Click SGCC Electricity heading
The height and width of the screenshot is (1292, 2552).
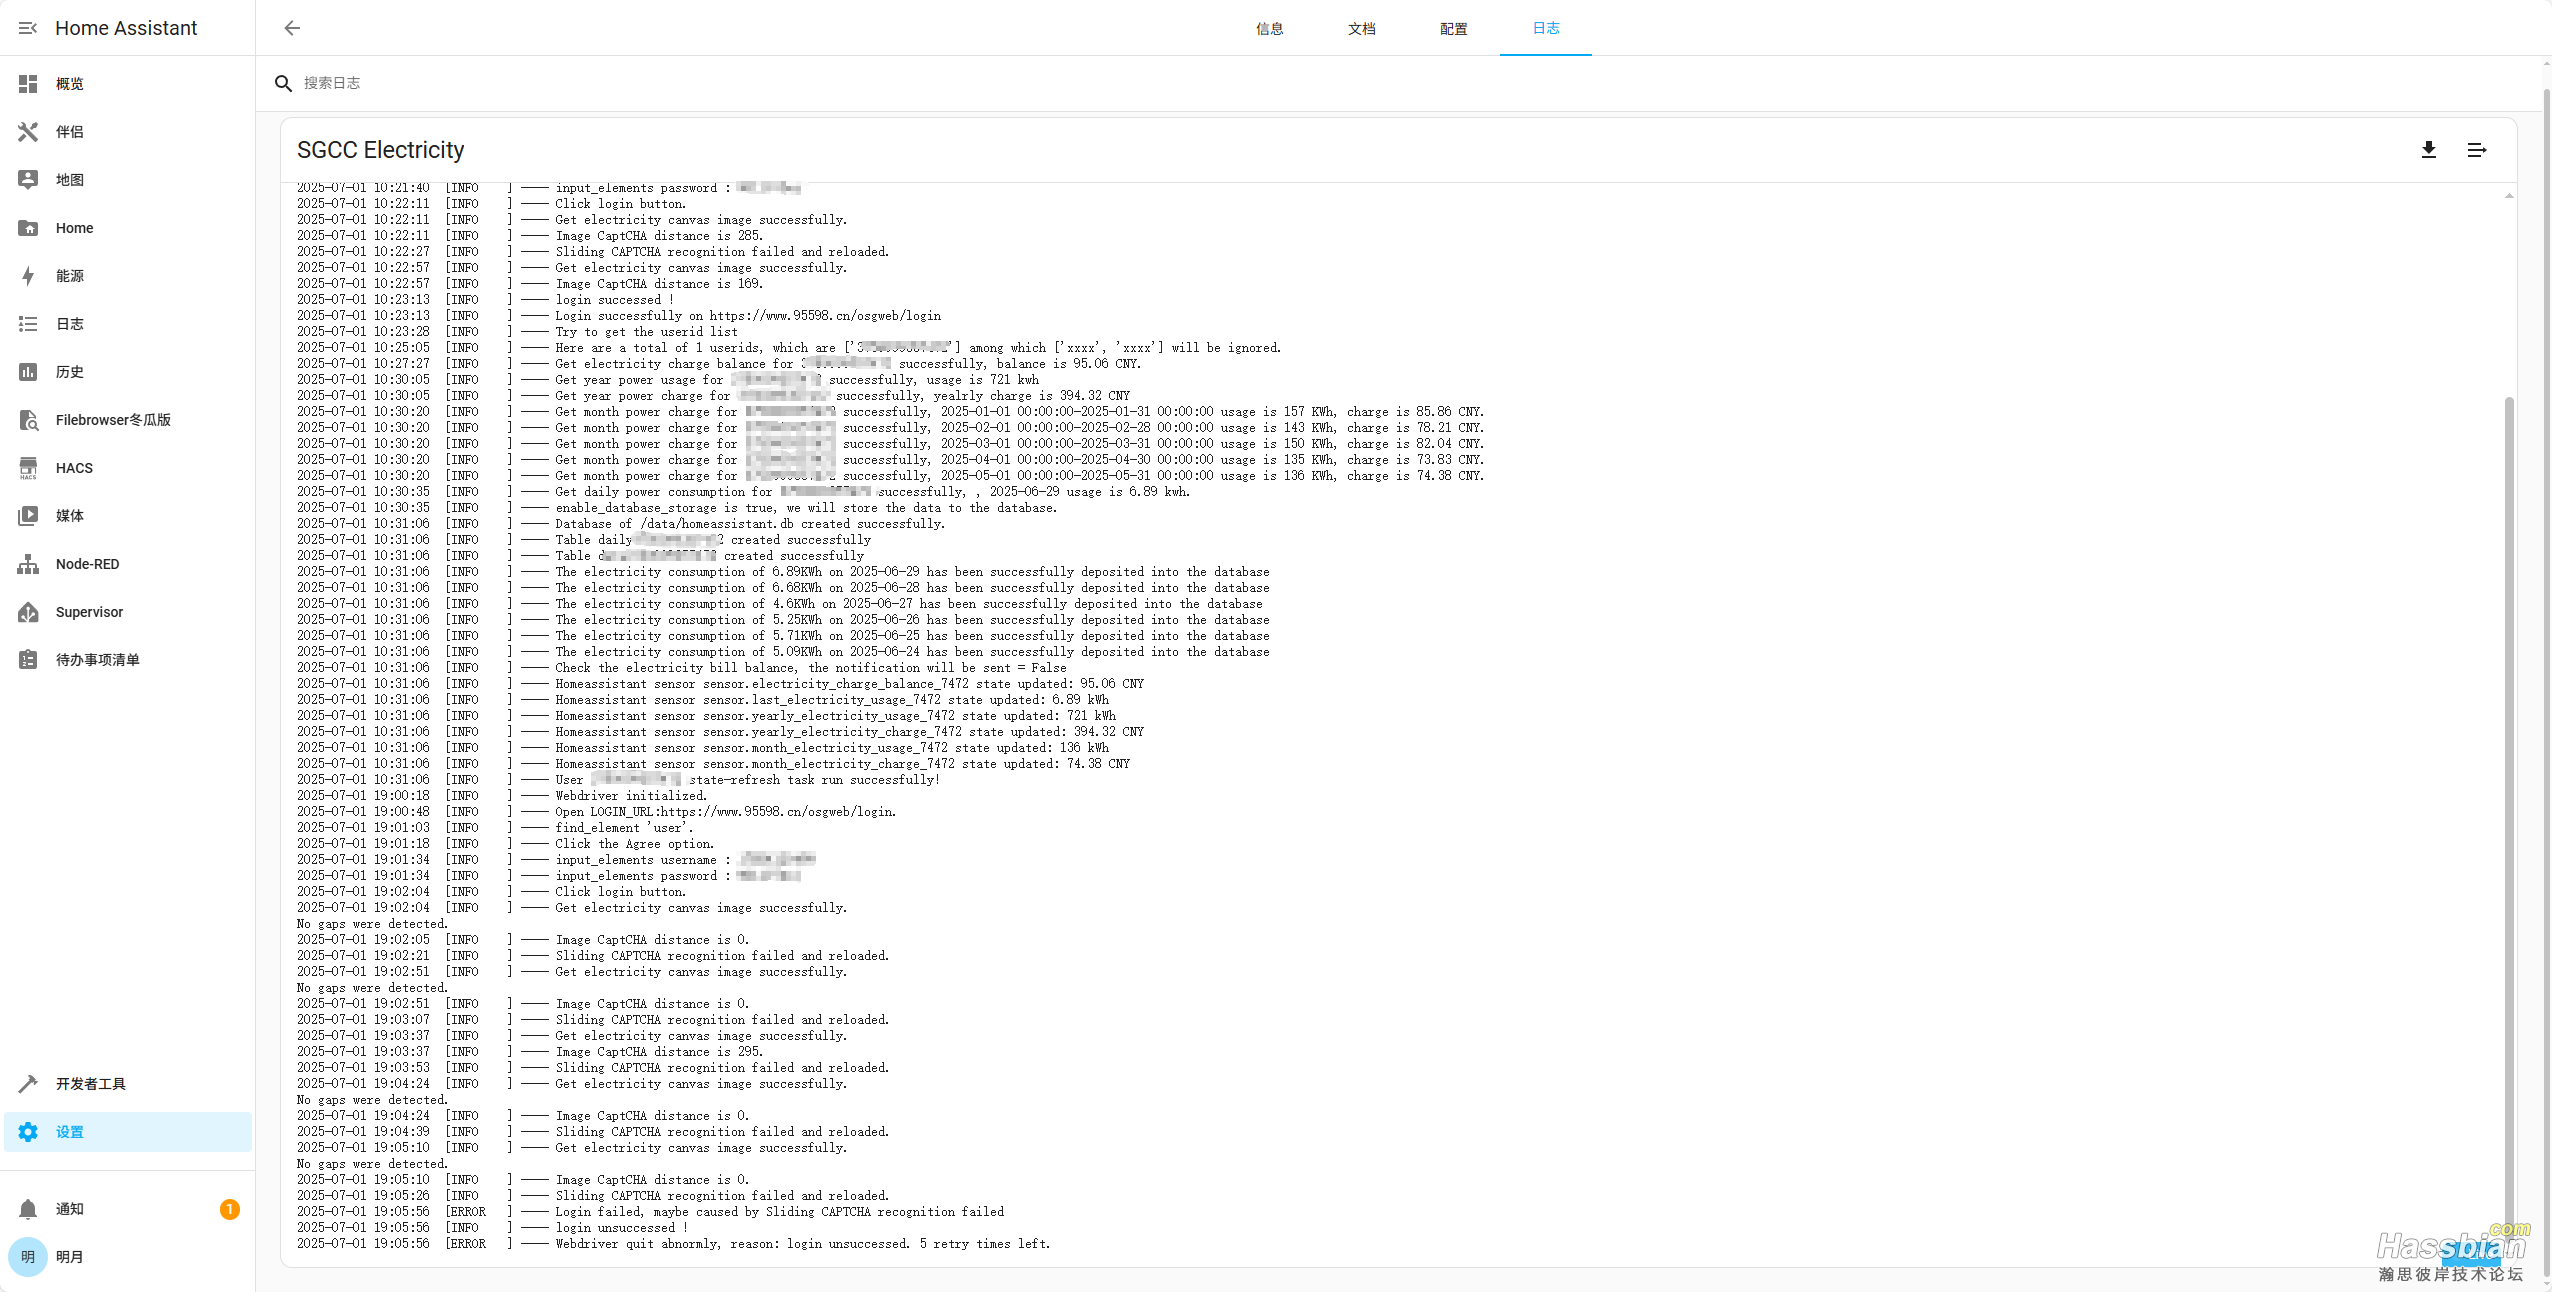381,150
